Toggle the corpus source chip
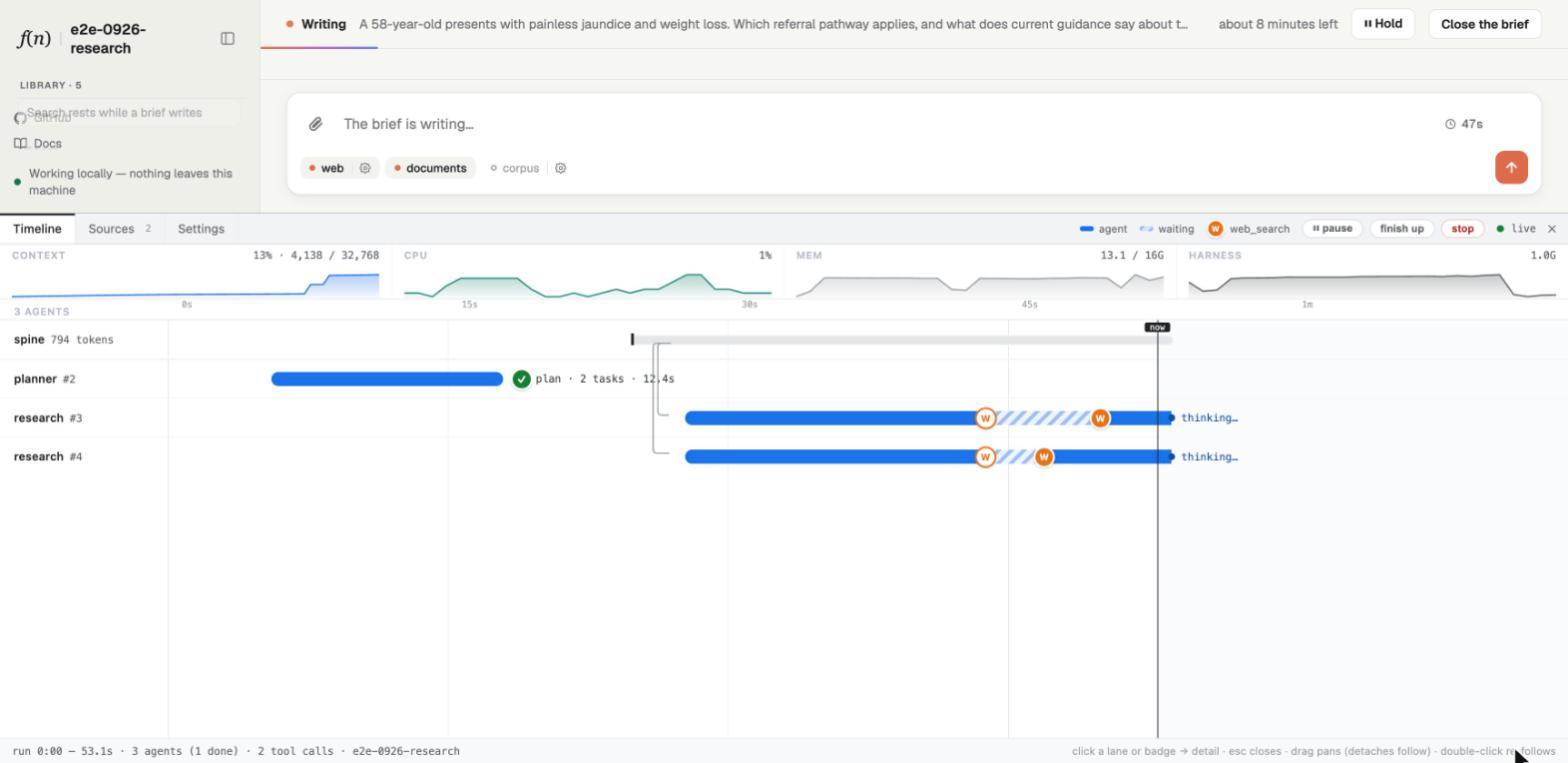1568x763 pixels. 514,168
